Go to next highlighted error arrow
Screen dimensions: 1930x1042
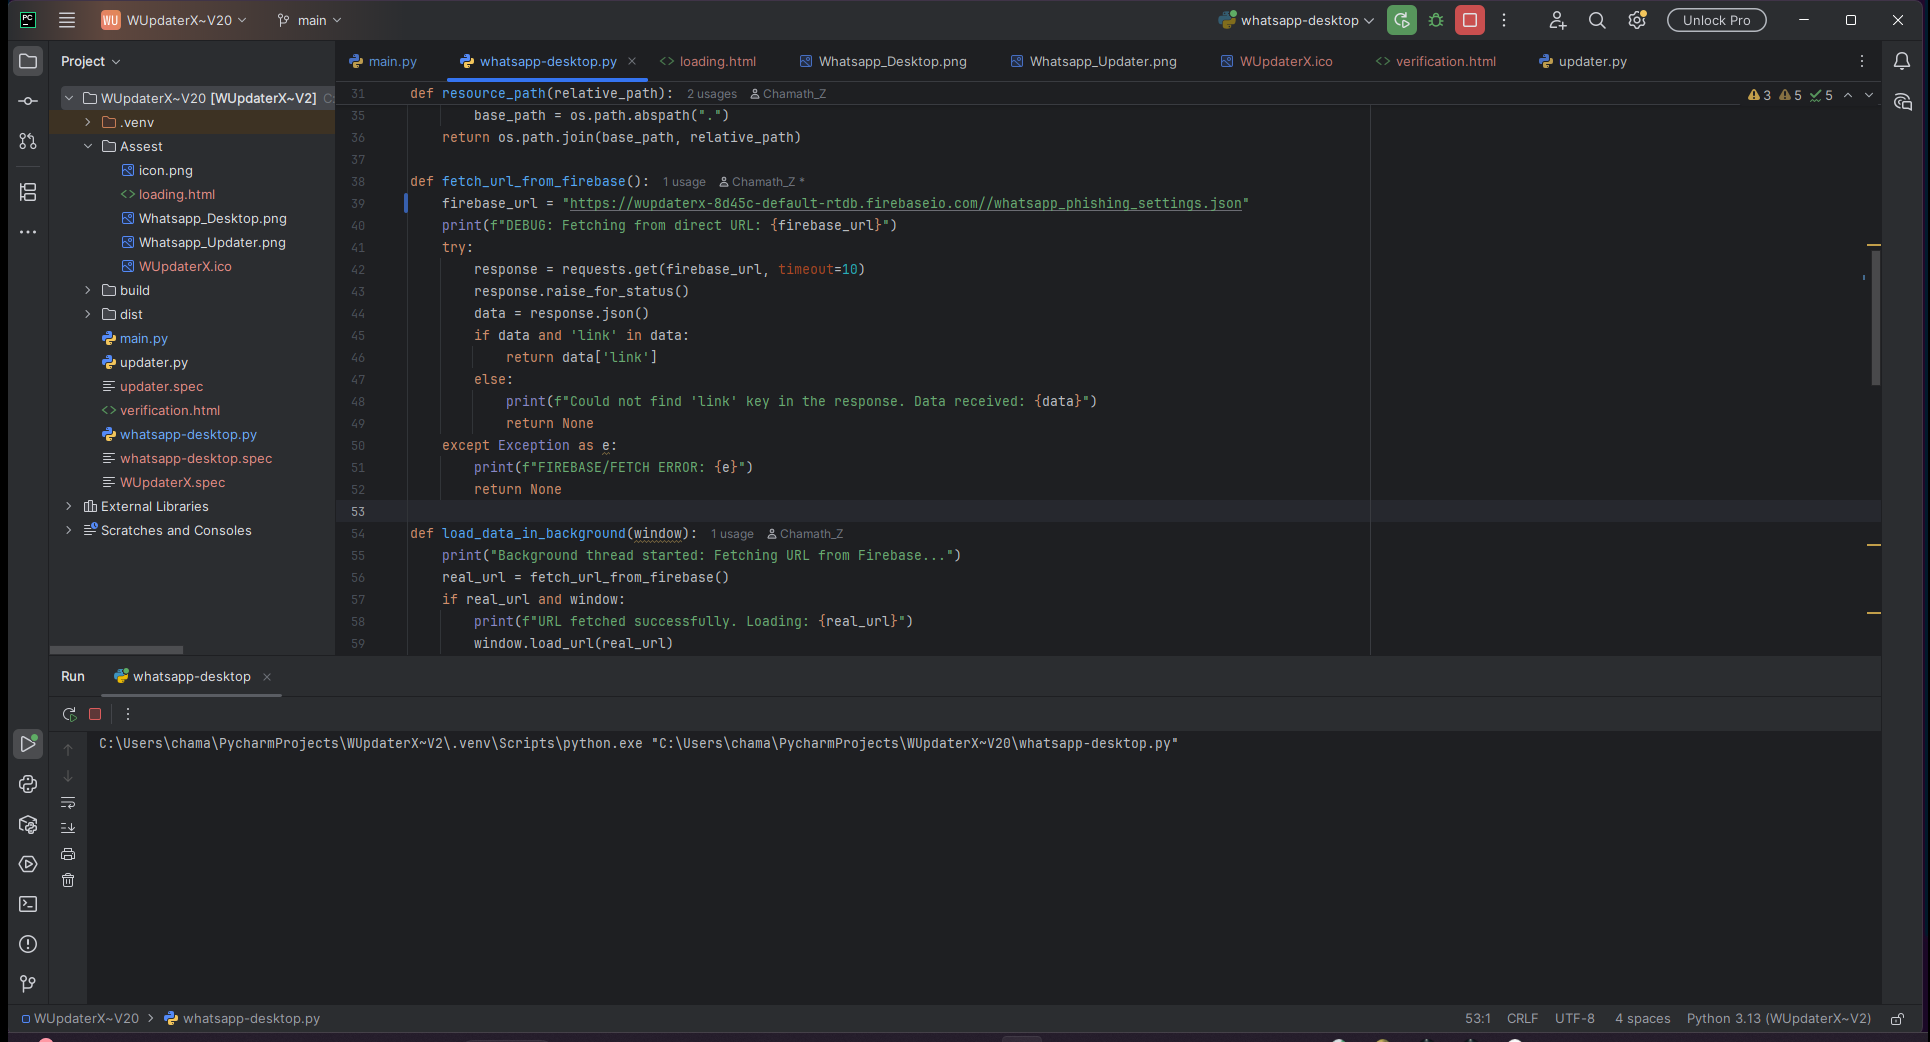(1869, 95)
